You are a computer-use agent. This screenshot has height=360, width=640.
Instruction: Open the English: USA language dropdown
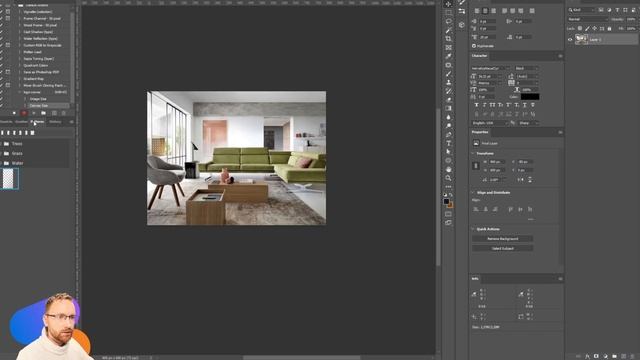click(490, 123)
